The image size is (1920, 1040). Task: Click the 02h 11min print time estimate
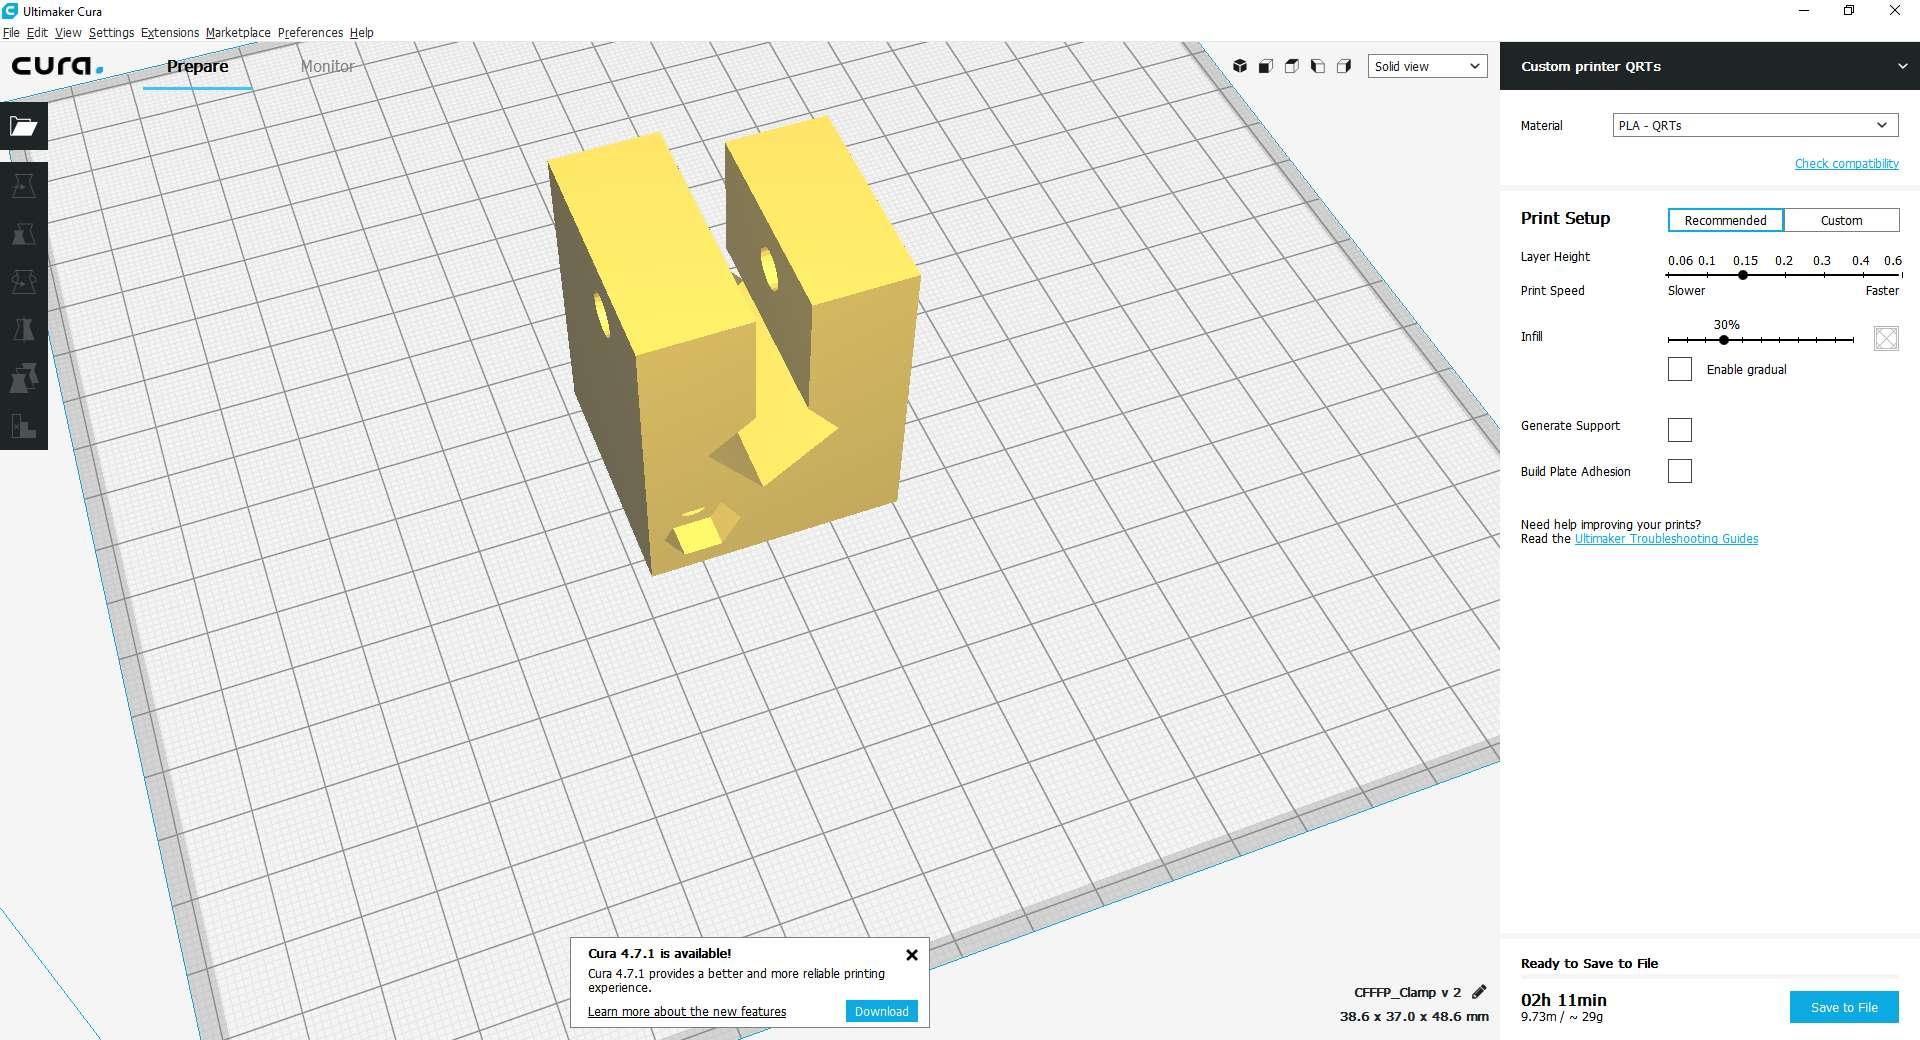pyautogui.click(x=1564, y=999)
